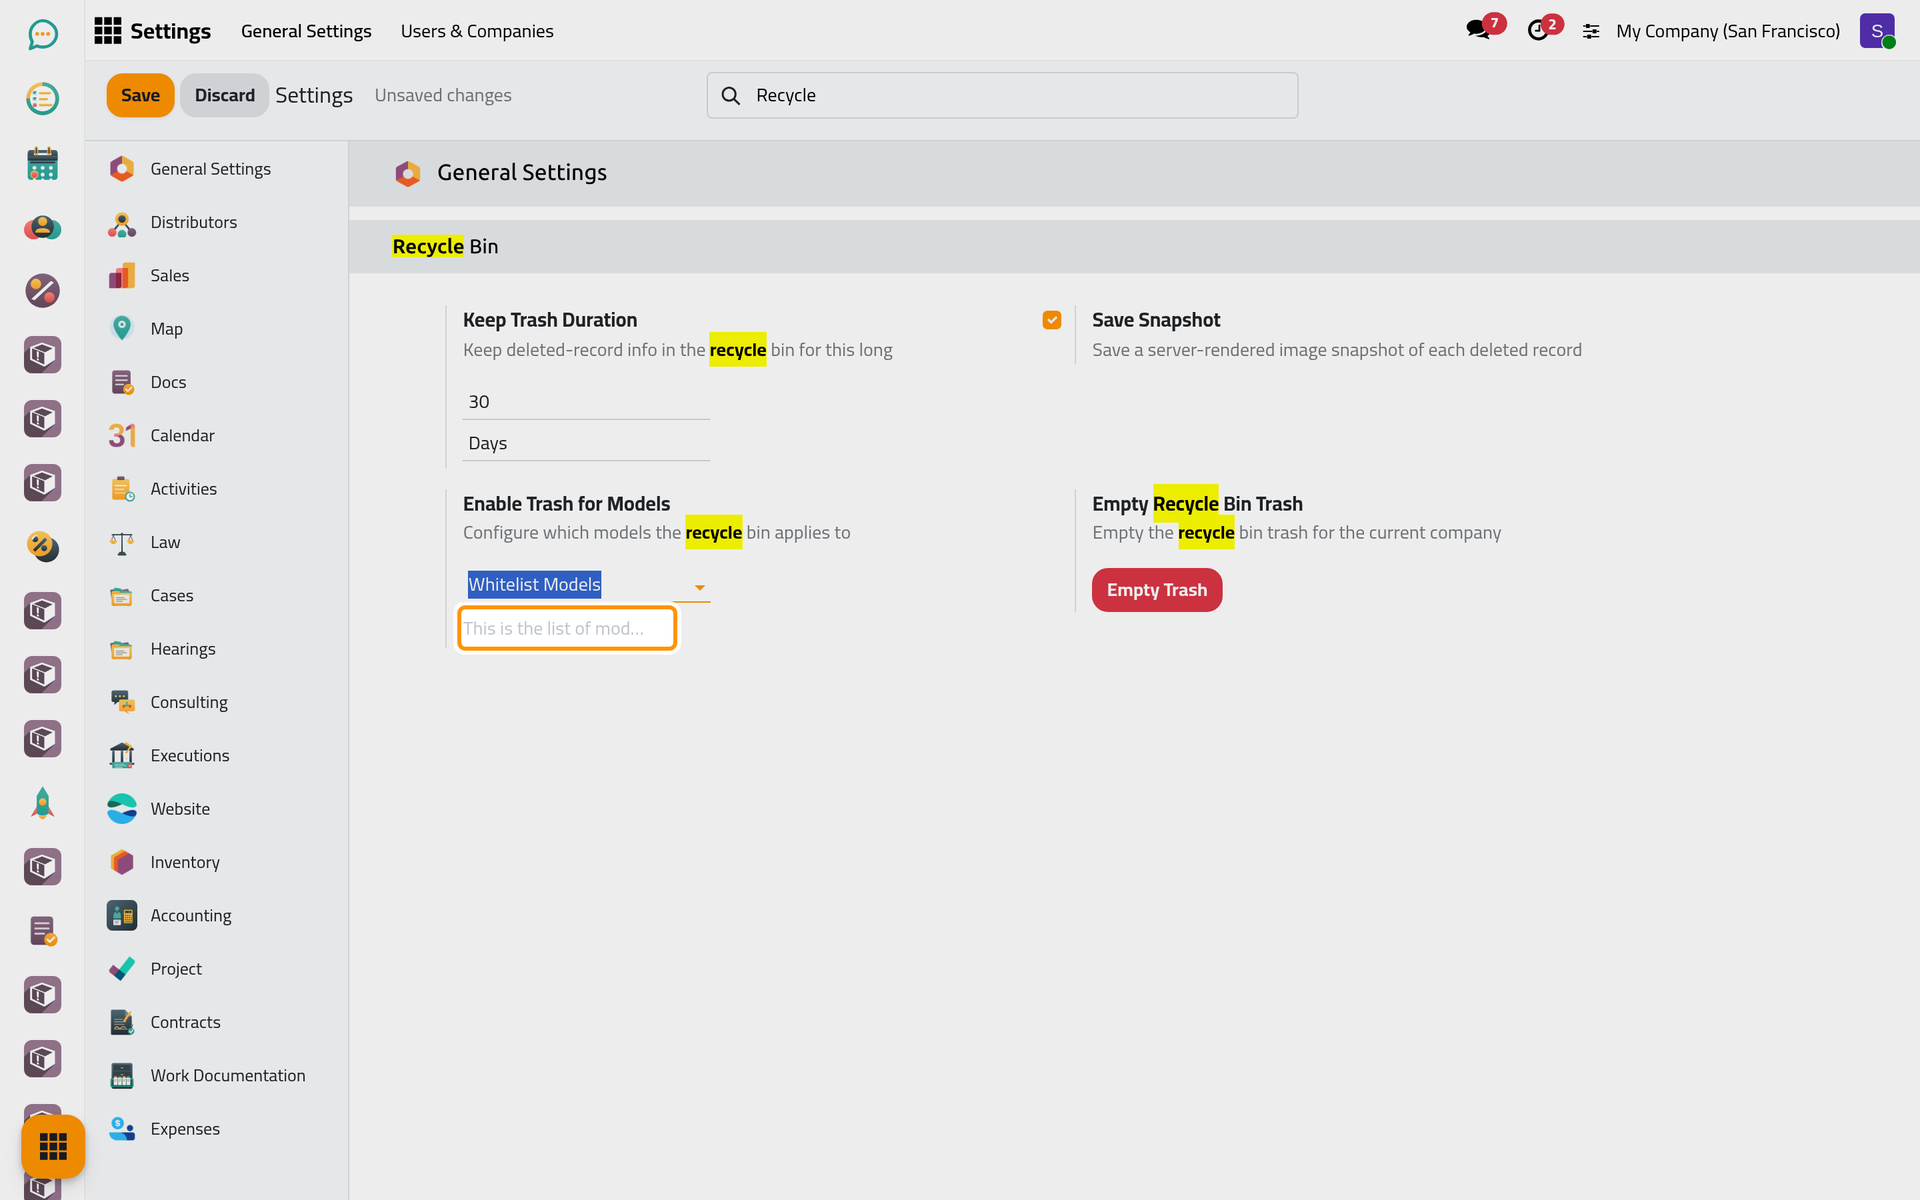Open user avatar menu in top bar
Viewport: 1920px width, 1200px height.
coord(1877,31)
